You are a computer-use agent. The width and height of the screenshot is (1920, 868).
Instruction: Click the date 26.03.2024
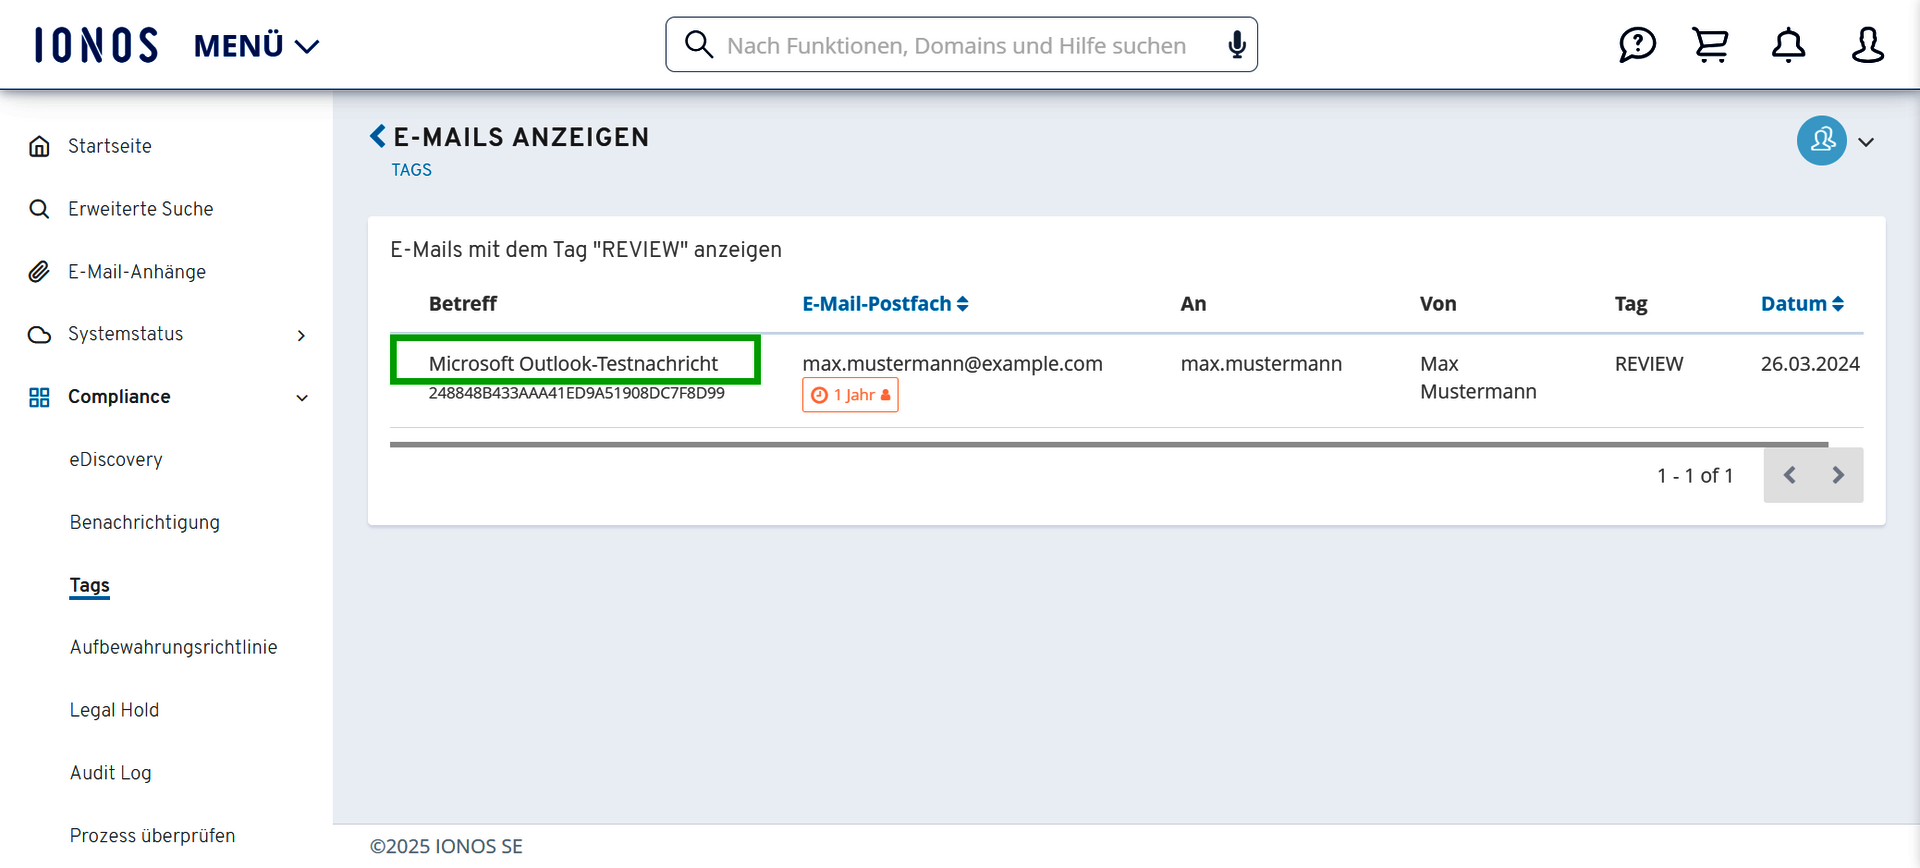coord(1810,364)
